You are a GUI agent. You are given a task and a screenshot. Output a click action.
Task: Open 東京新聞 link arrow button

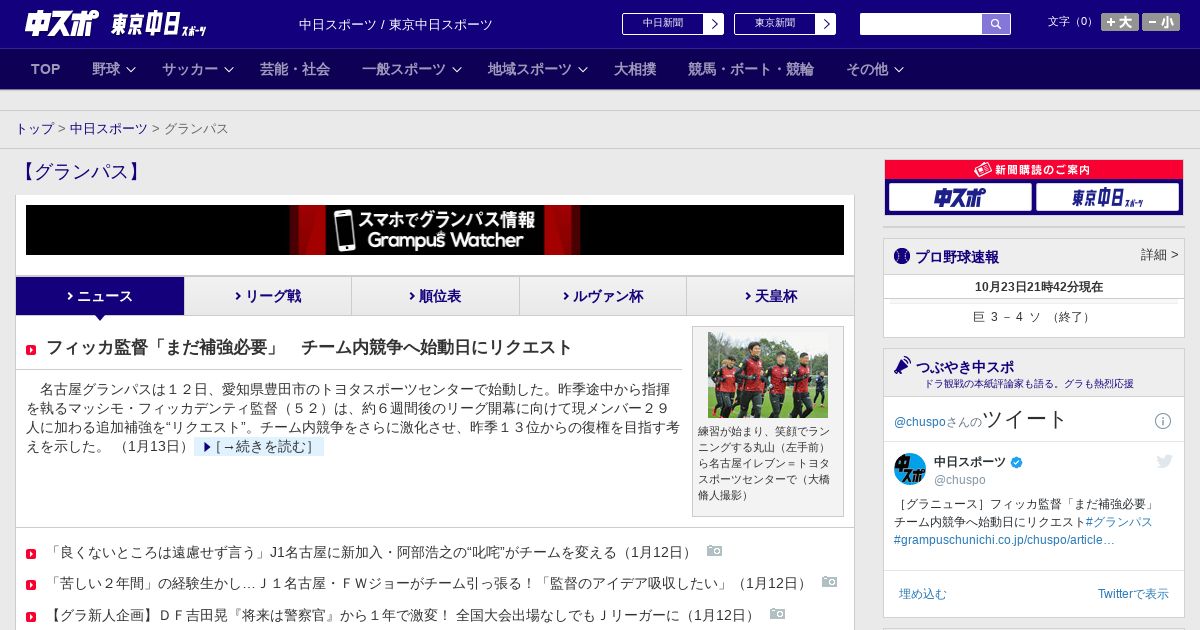[825, 24]
